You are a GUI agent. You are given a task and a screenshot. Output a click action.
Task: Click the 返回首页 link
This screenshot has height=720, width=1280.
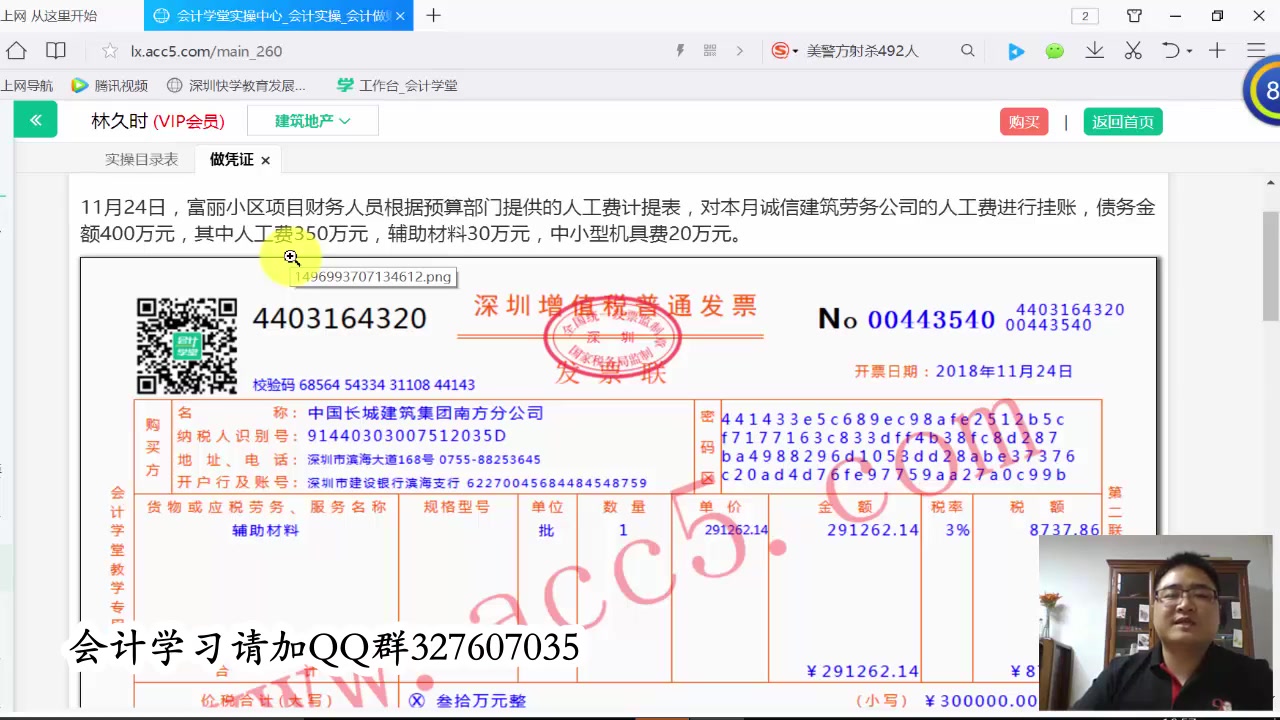[1123, 121]
